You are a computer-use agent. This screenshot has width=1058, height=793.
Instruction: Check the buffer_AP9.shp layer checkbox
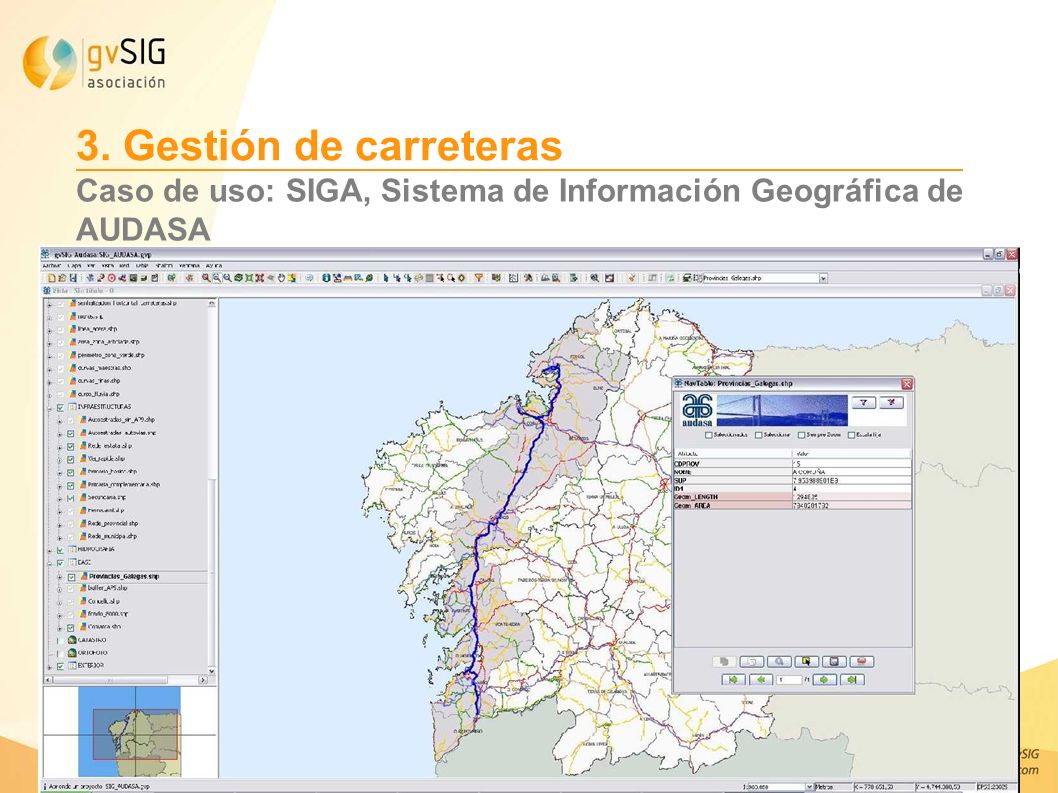tap(71, 589)
